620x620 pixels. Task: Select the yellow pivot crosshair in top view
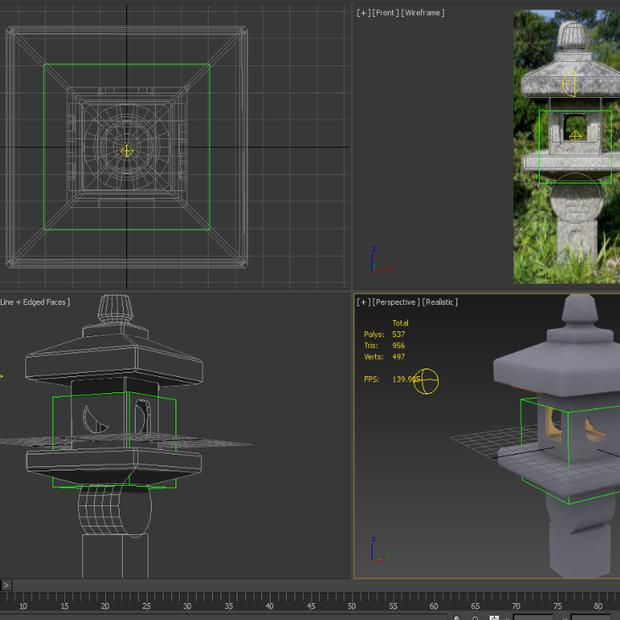tap(127, 151)
